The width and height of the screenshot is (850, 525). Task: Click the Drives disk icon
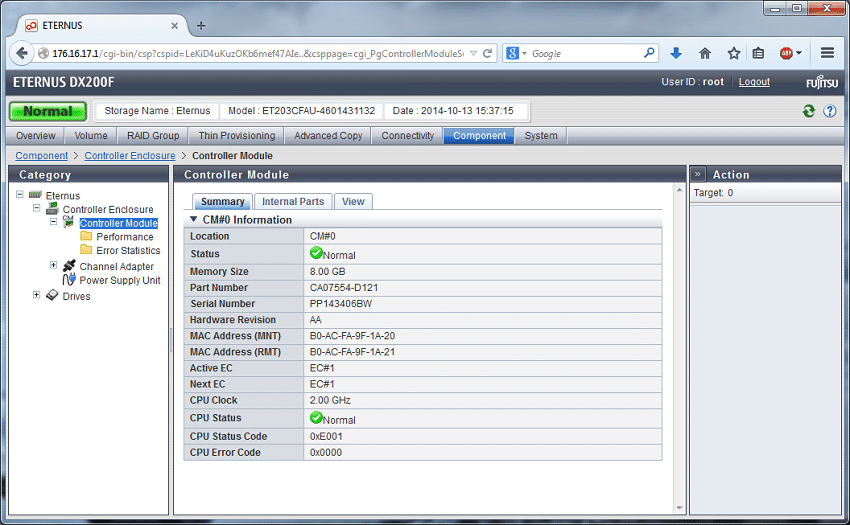(52, 295)
